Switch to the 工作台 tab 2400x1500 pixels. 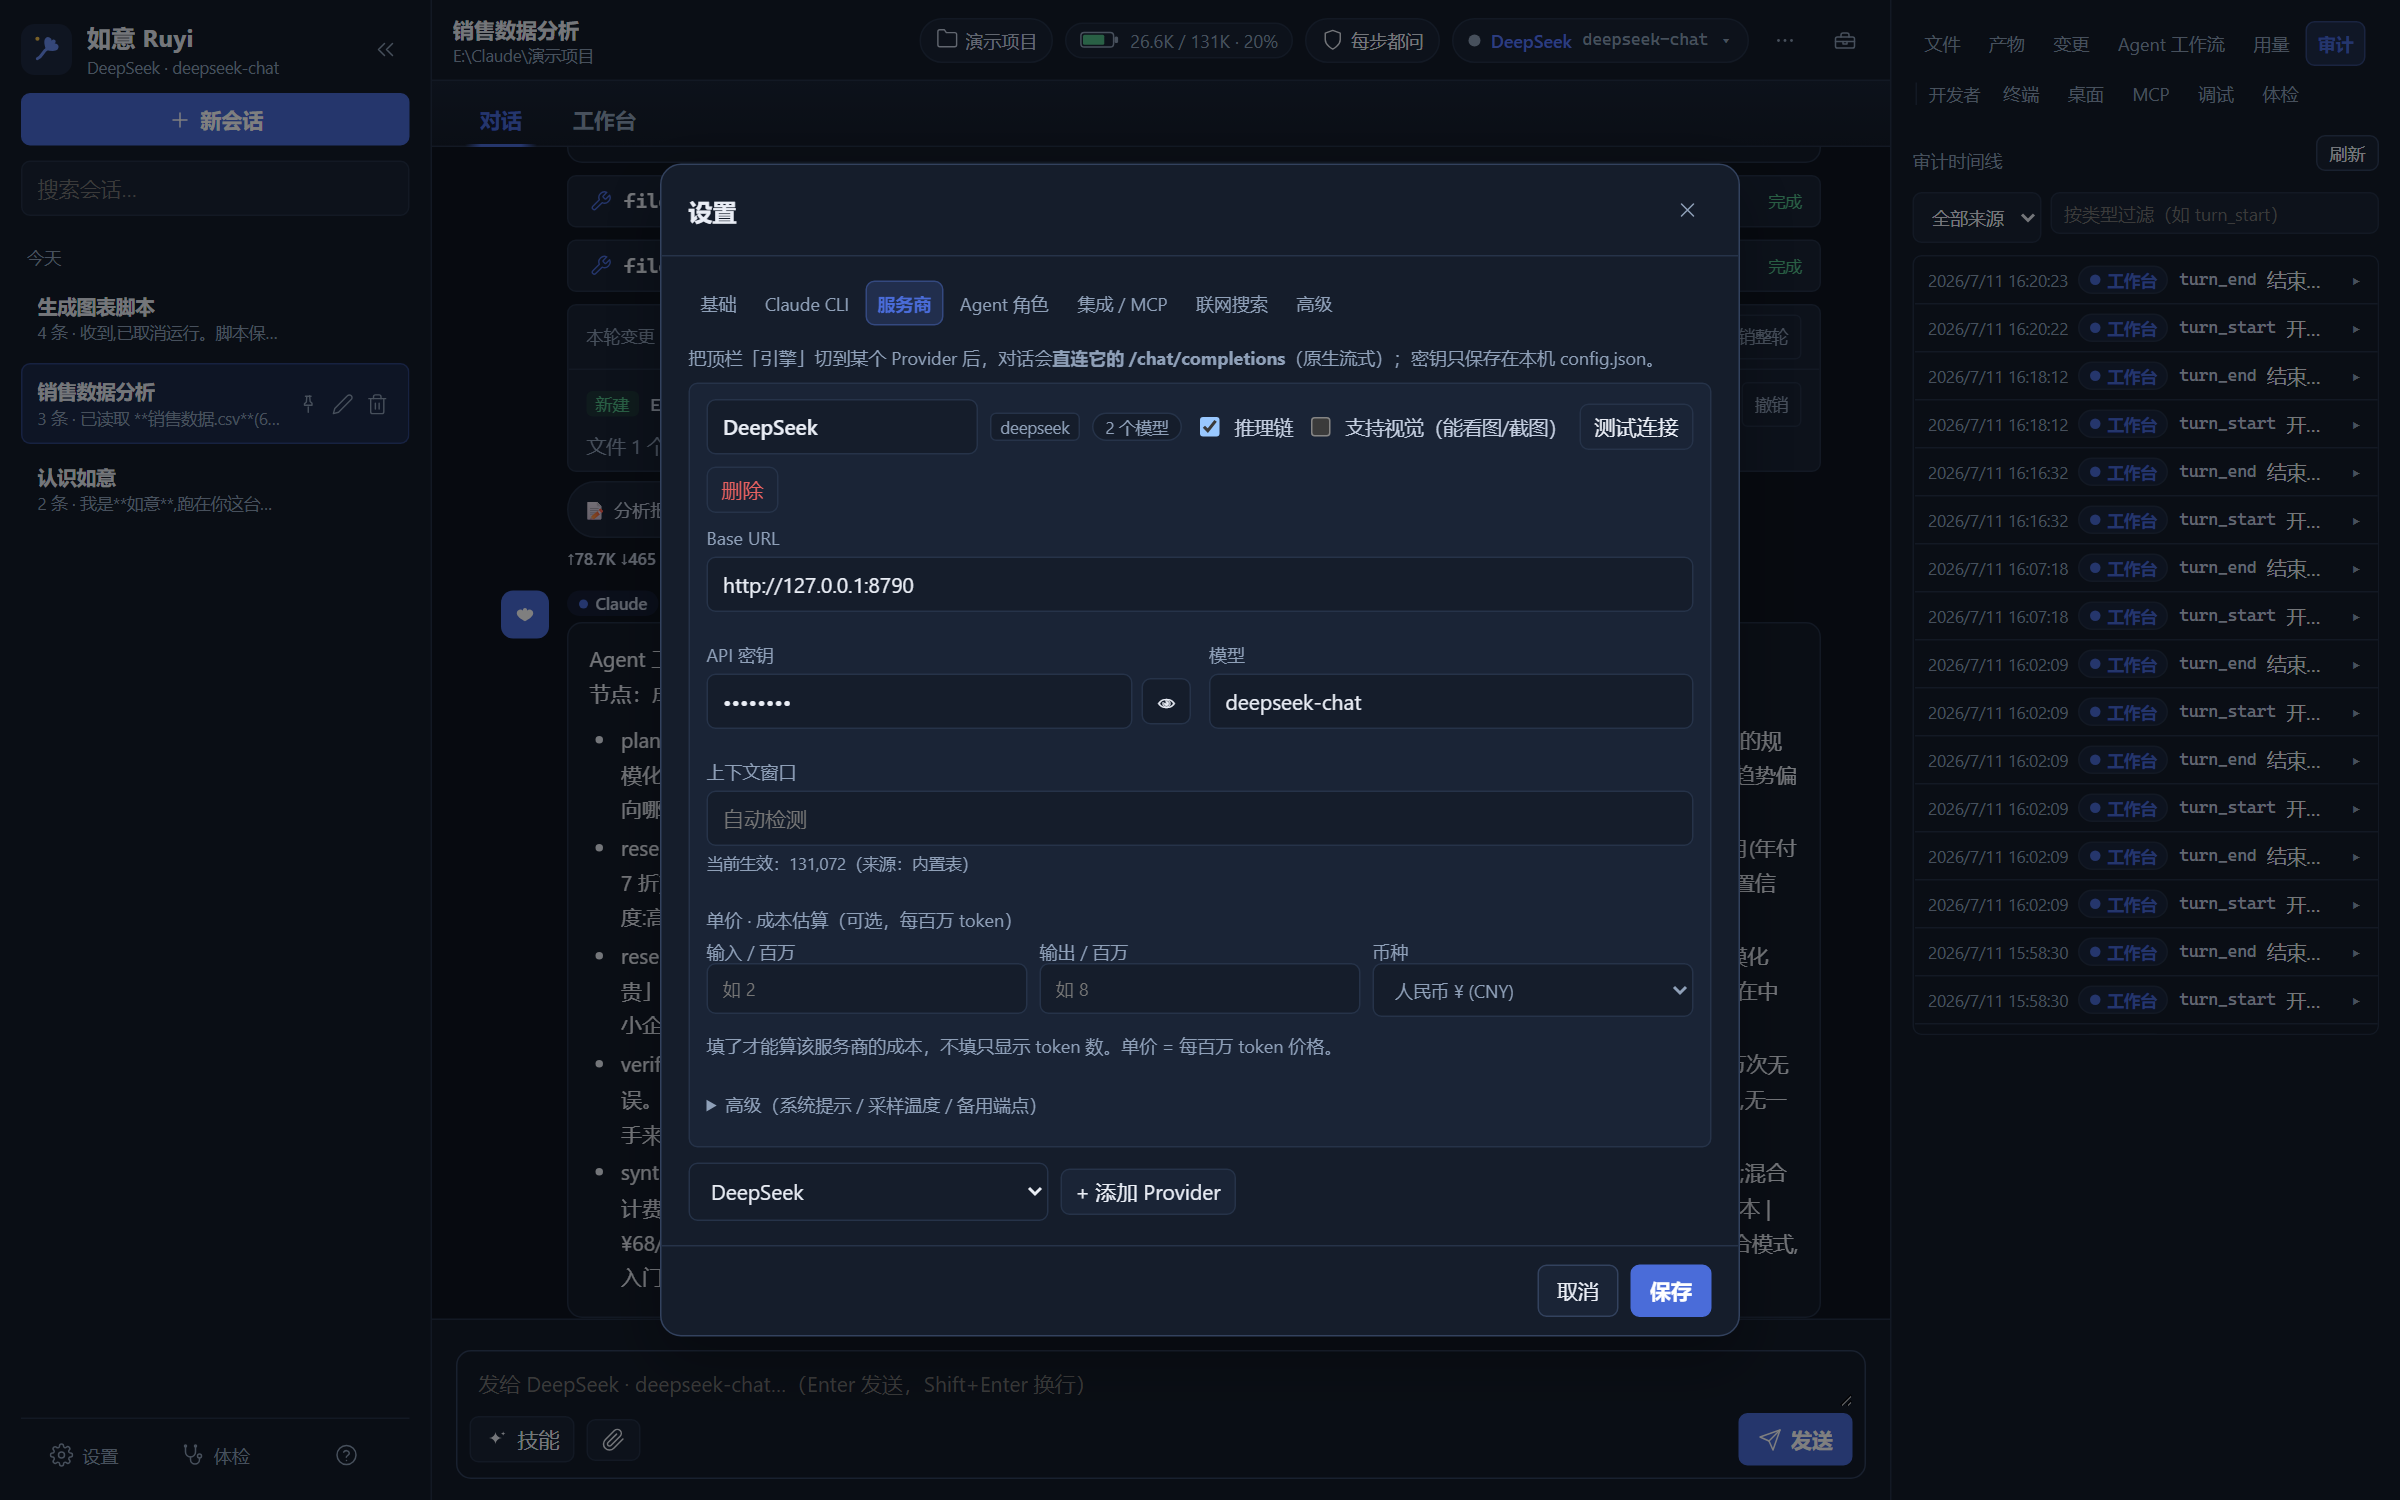(604, 121)
